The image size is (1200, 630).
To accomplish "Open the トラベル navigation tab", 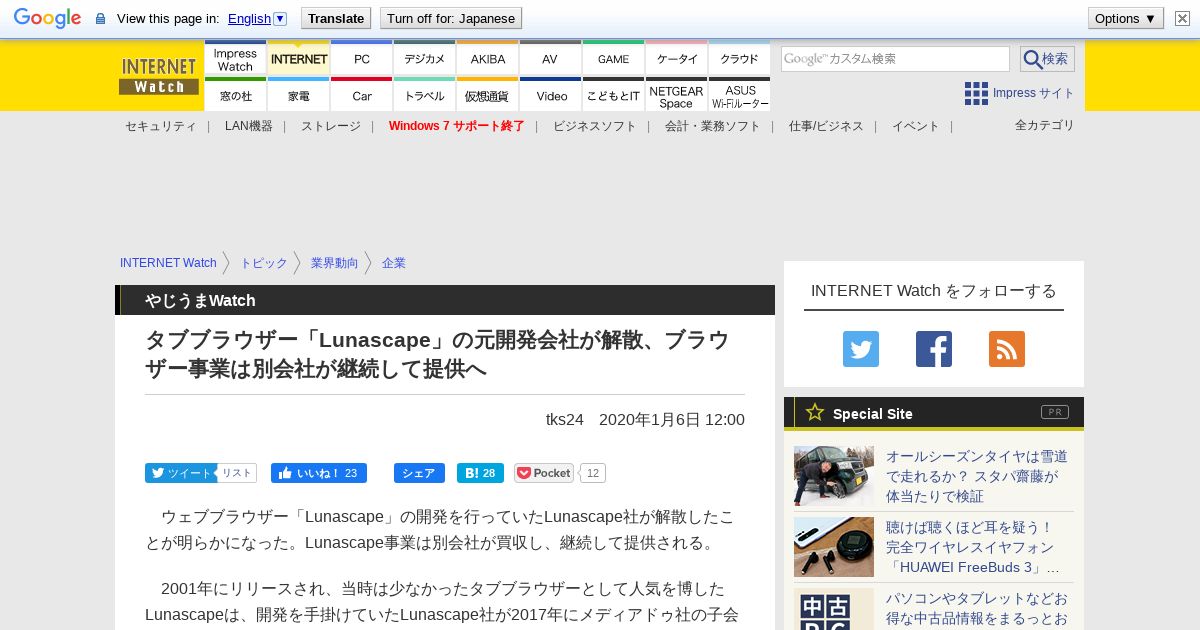I will point(424,95).
